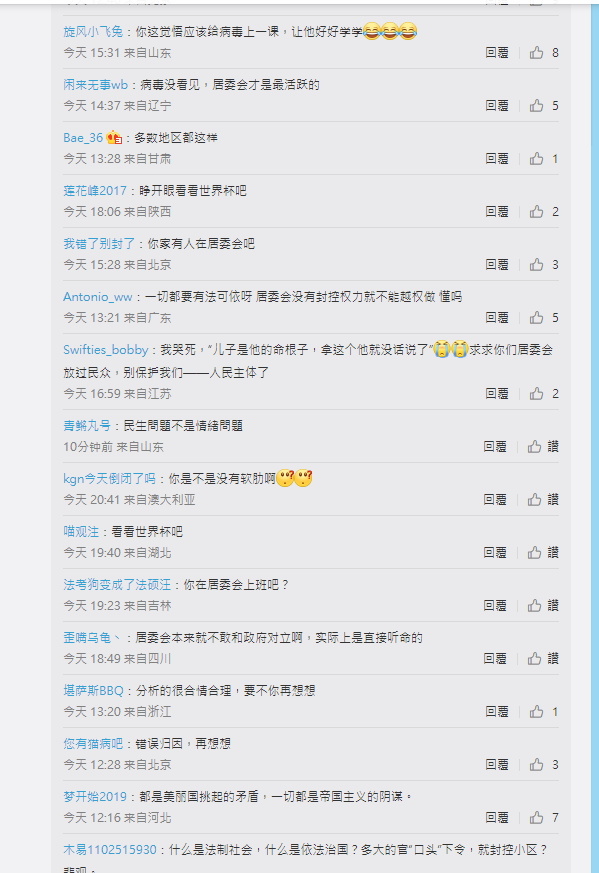
Task: Thumbs-up 莲花峰2017's comment about 世界杯
Action: [537, 212]
